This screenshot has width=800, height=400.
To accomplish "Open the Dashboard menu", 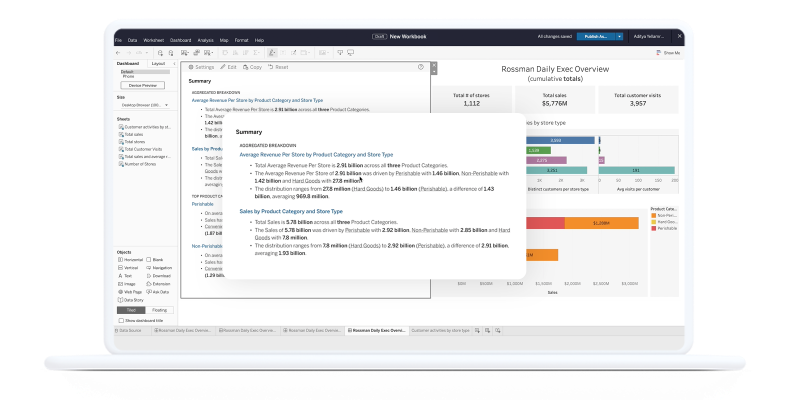I will [x=181, y=40].
